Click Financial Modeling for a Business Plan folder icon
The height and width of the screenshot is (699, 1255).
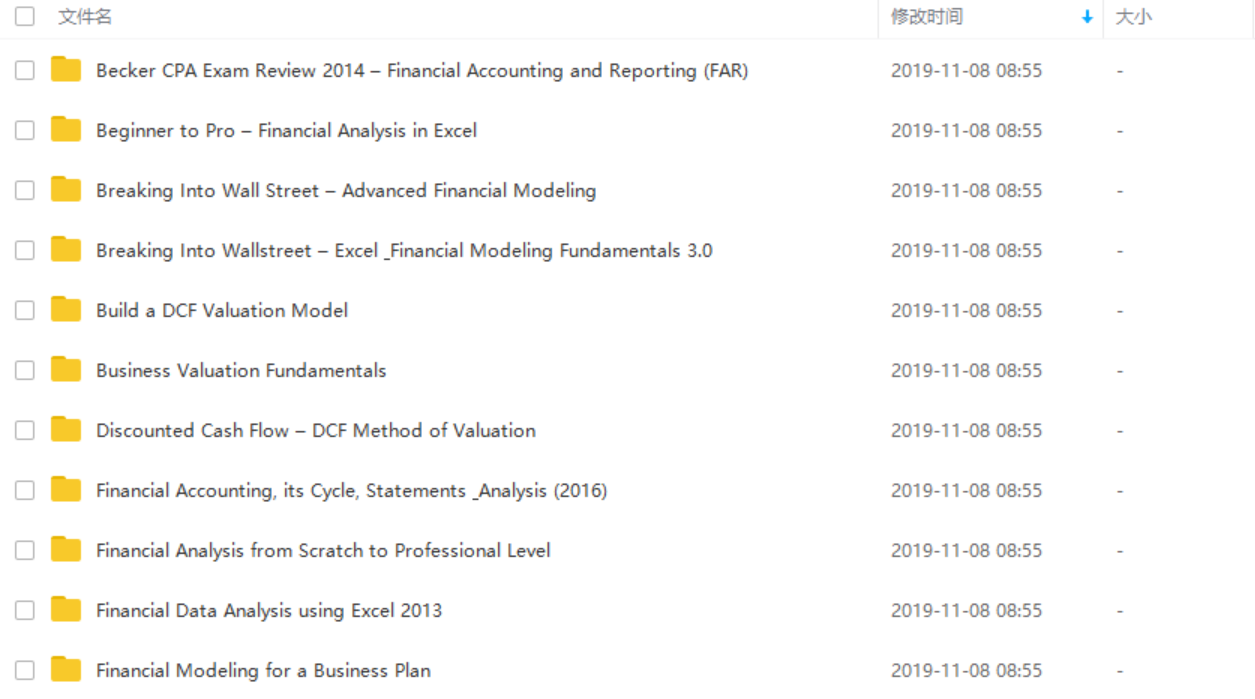coord(66,670)
